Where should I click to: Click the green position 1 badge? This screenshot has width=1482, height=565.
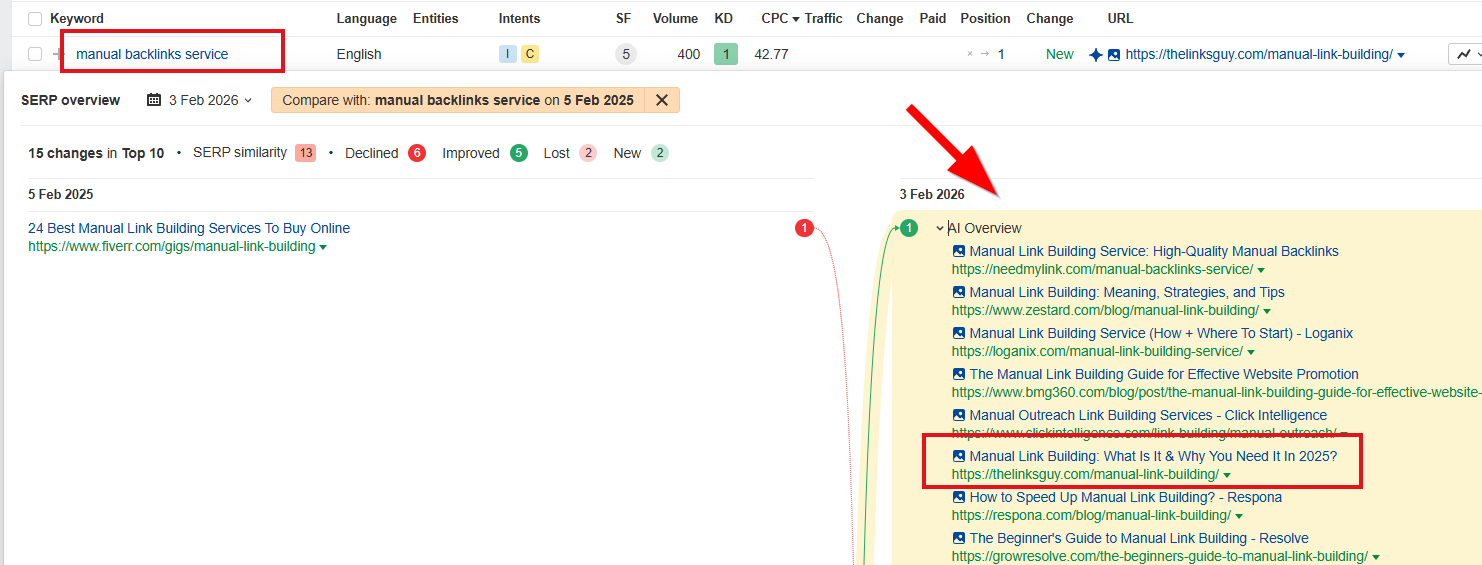coord(908,228)
